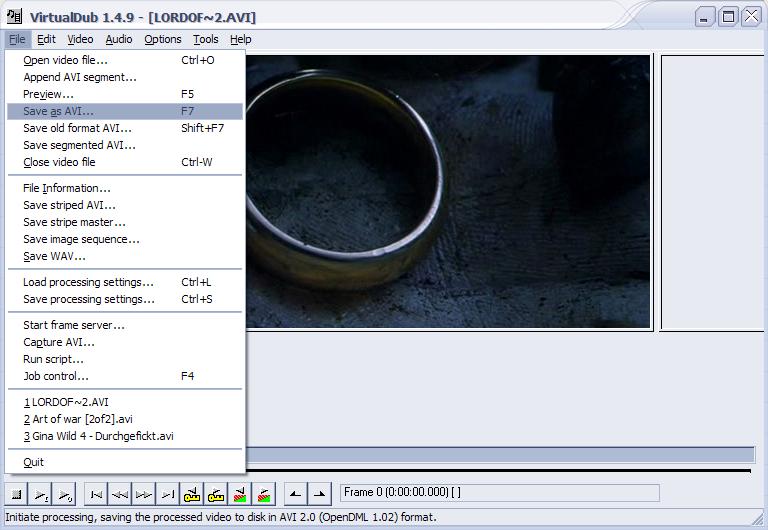Play the input video preview
Viewport: 768px width, 530px height.
tap(41, 495)
